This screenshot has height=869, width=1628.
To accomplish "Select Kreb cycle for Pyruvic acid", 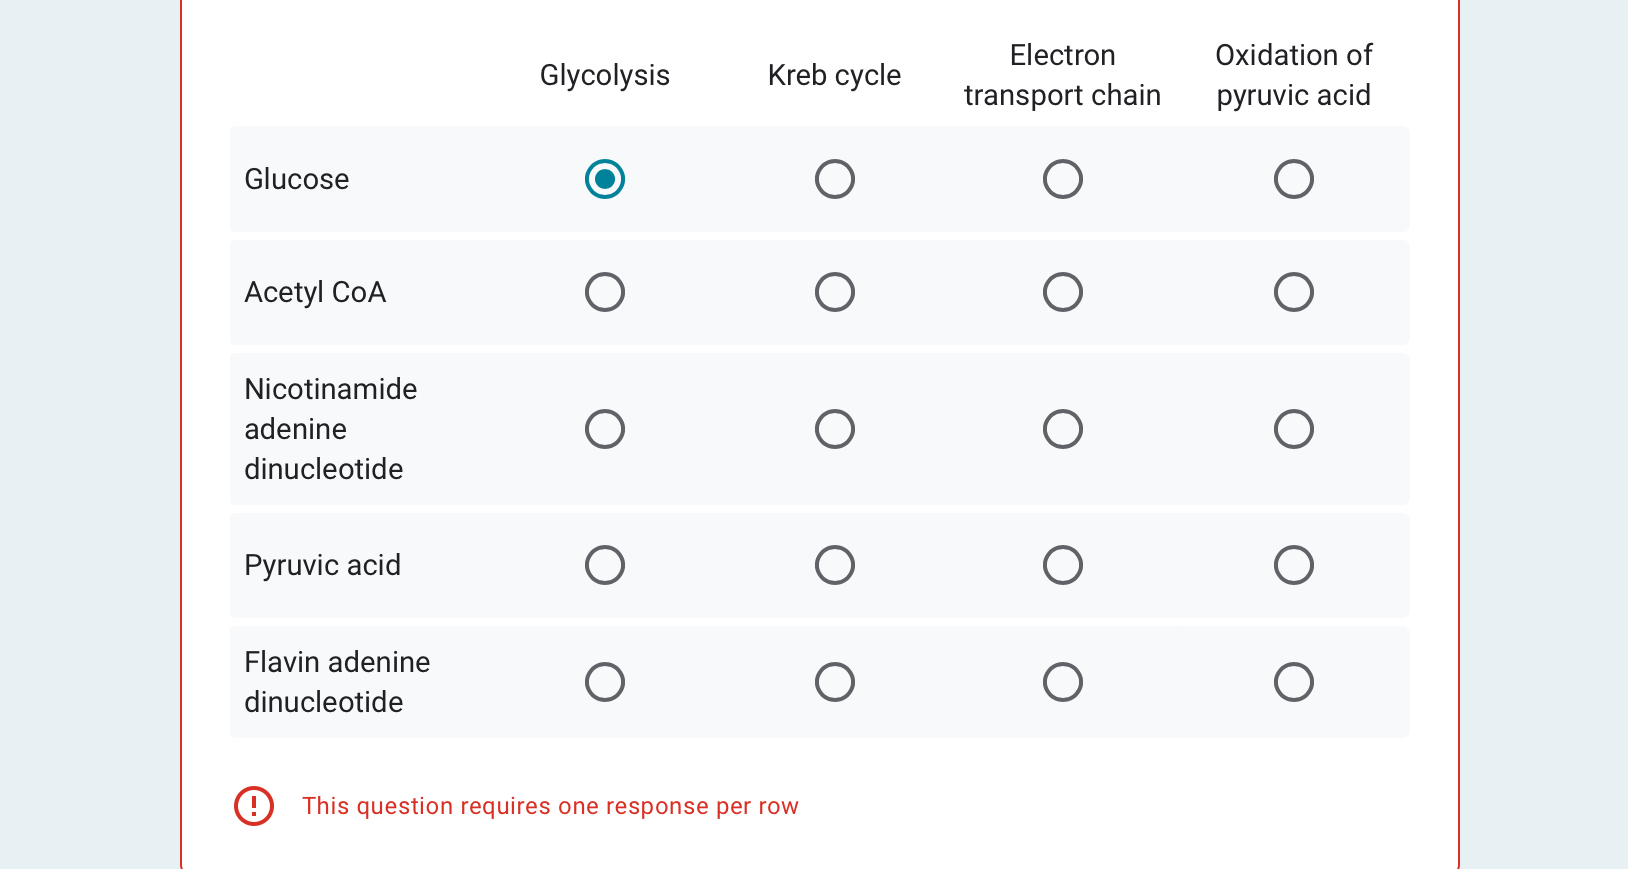I will click(x=835, y=565).
